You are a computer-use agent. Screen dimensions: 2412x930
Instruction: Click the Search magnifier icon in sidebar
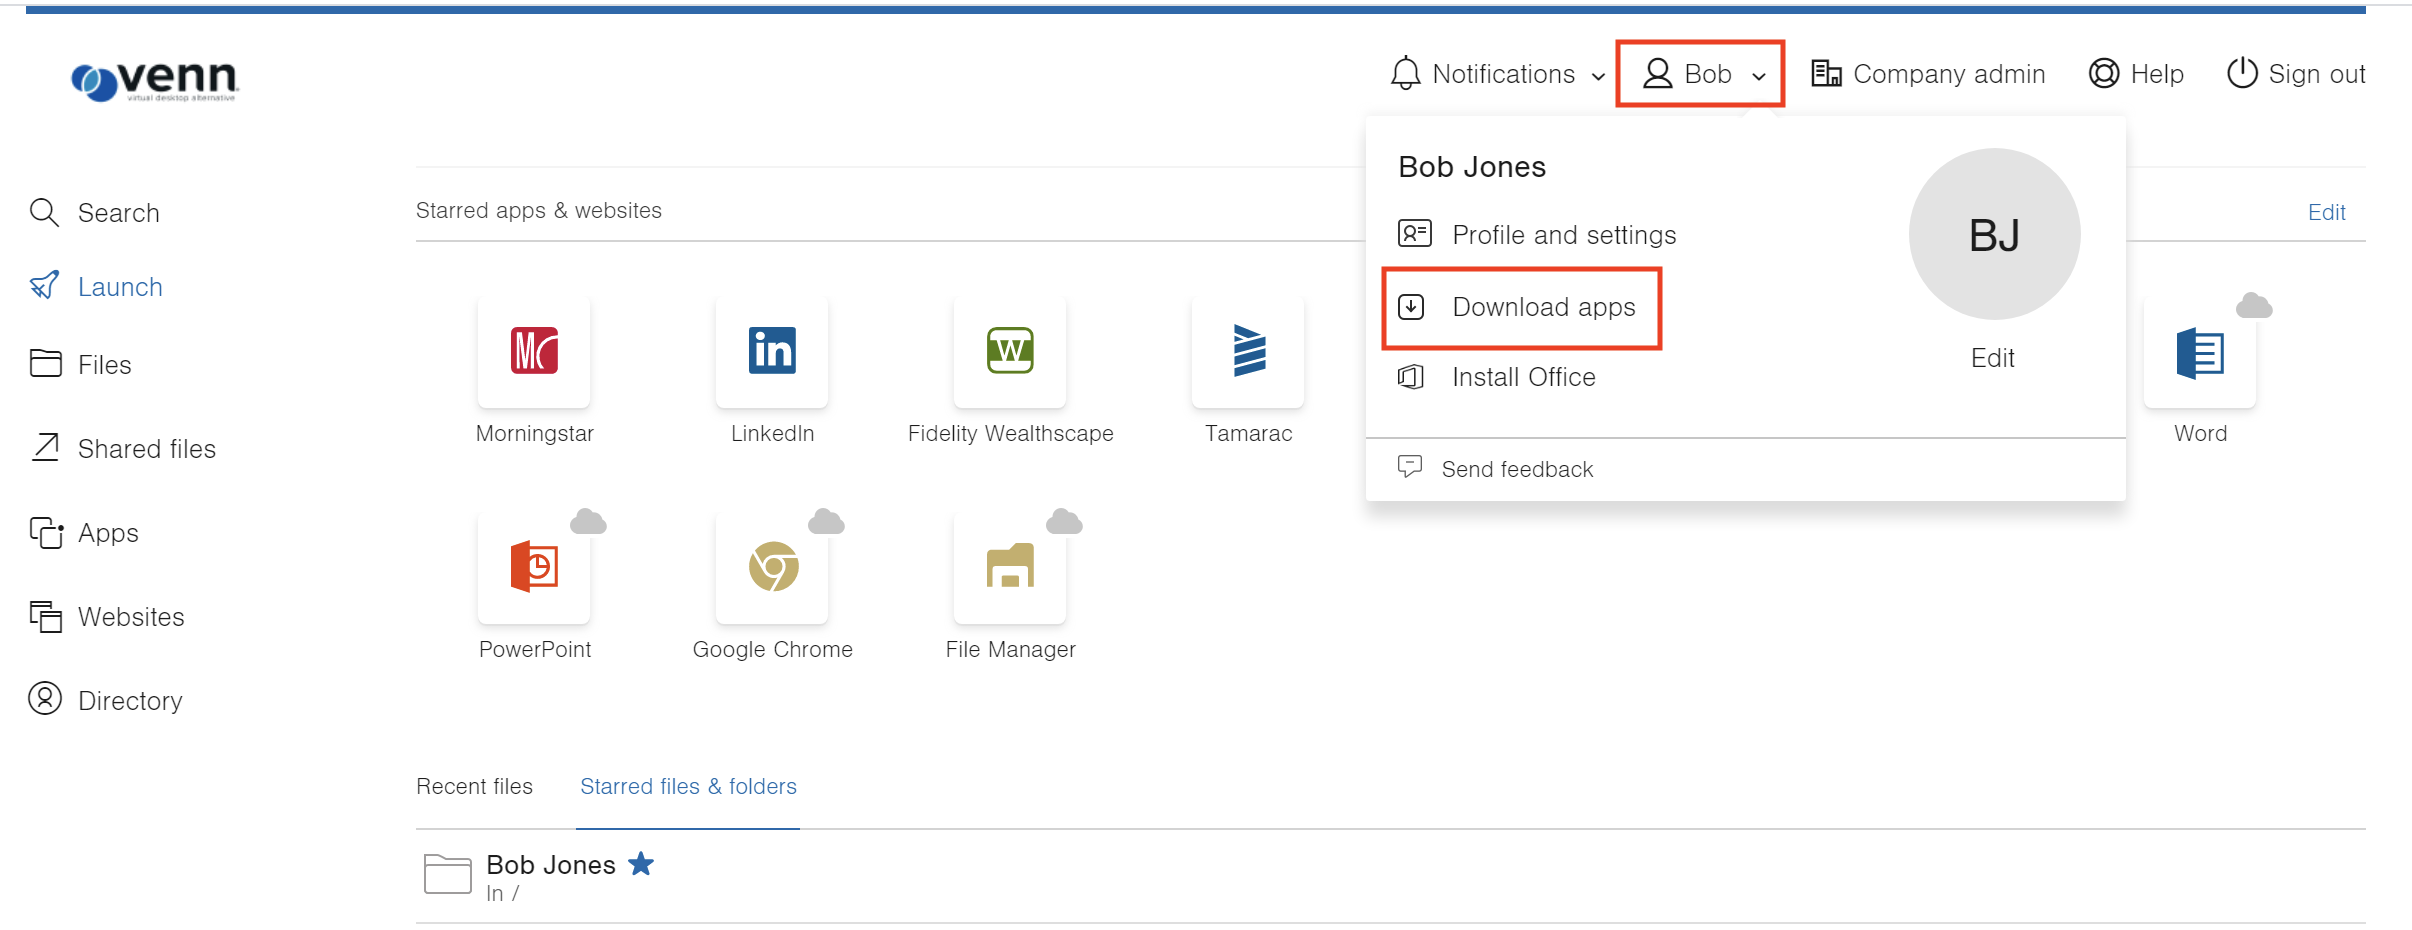point(44,212)
